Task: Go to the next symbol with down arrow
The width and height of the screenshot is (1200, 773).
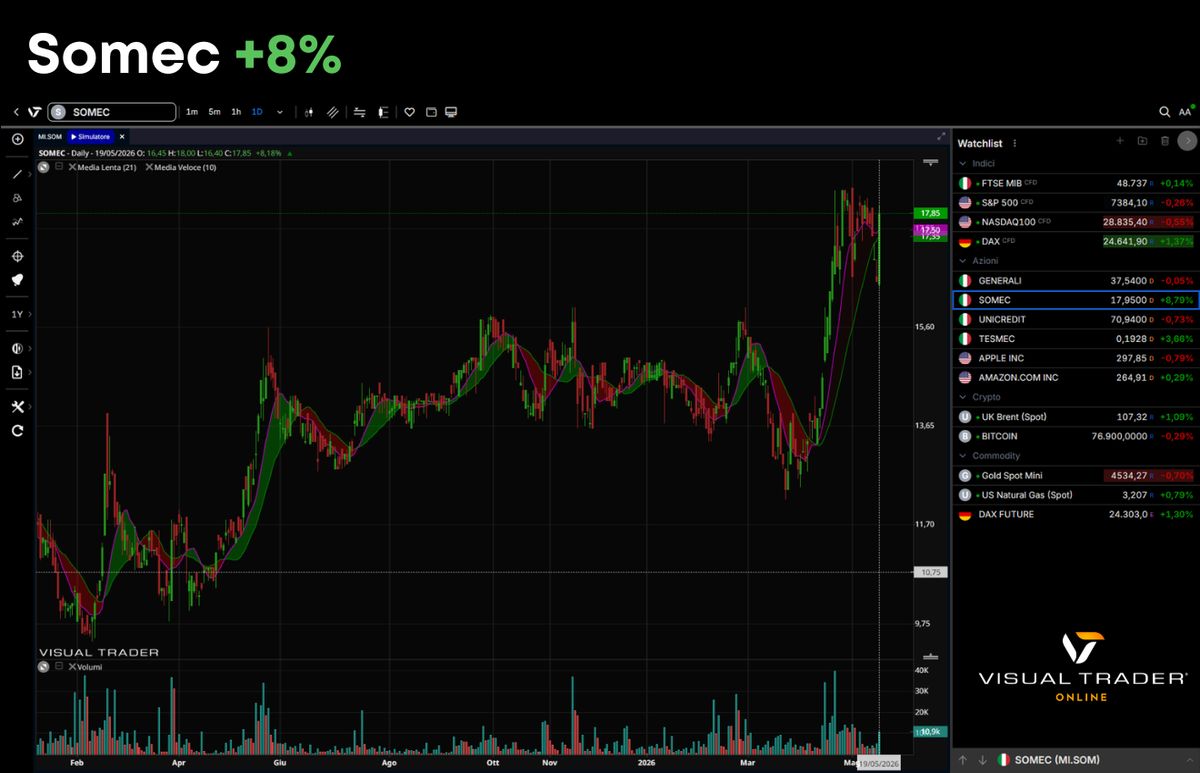Action: tap(982, 761)
